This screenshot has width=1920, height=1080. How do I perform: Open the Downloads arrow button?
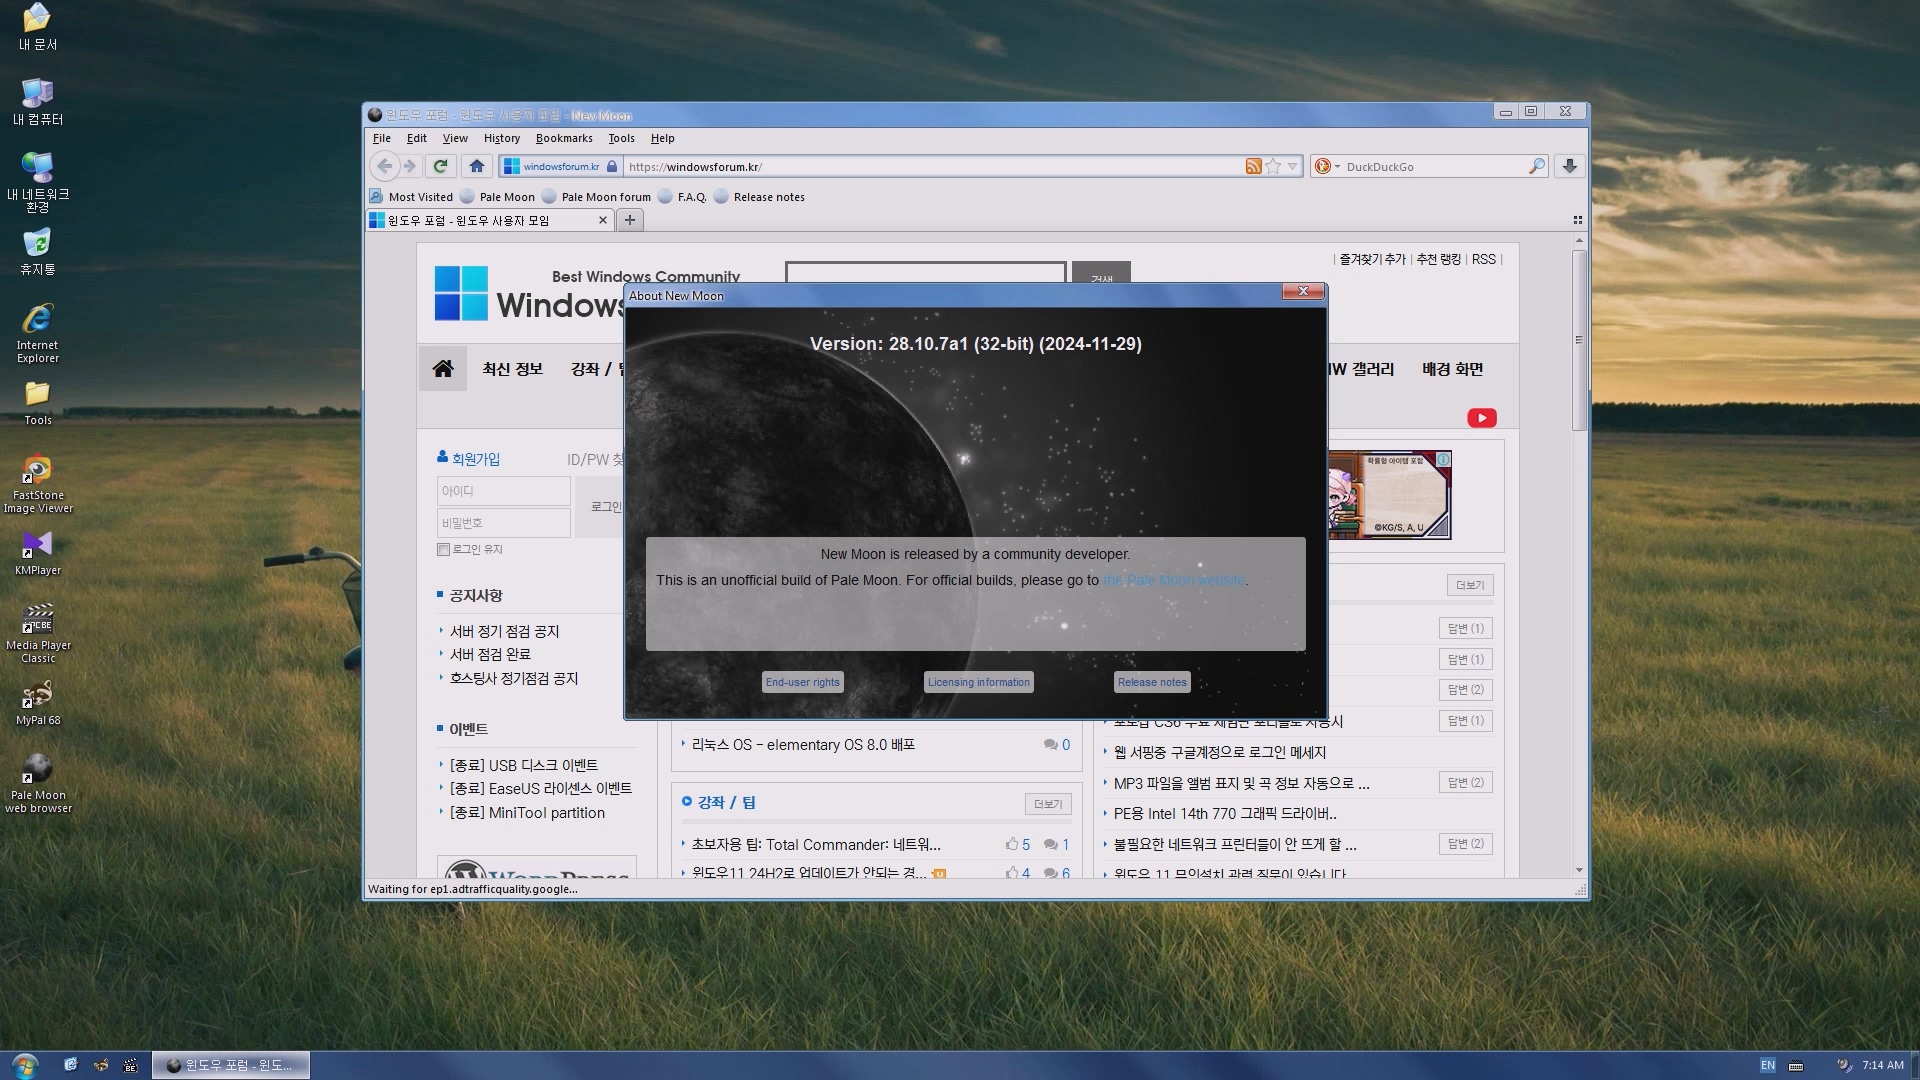point(1570,166)
